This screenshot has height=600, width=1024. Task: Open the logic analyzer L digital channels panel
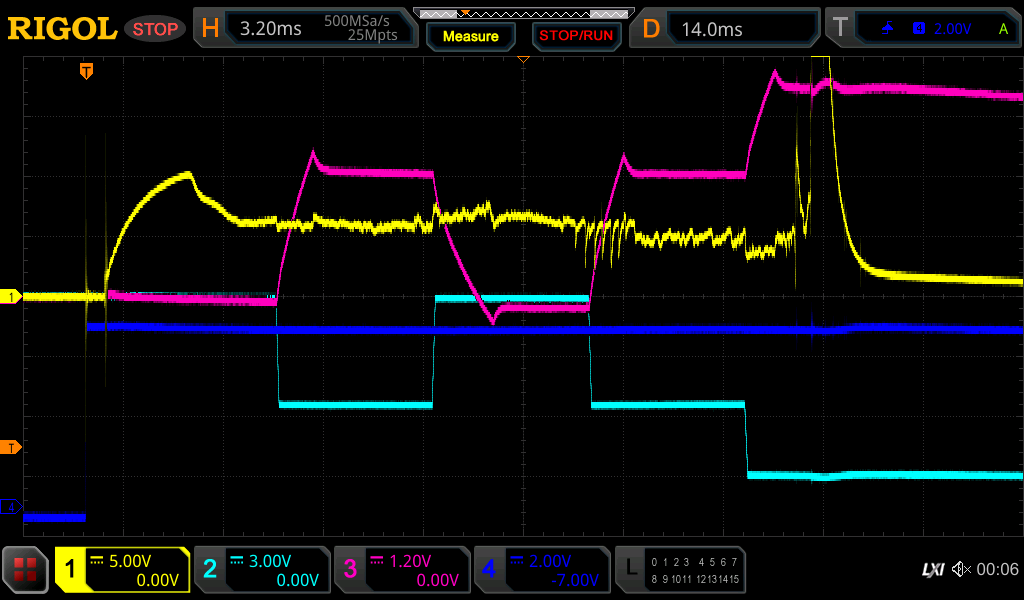681,570
